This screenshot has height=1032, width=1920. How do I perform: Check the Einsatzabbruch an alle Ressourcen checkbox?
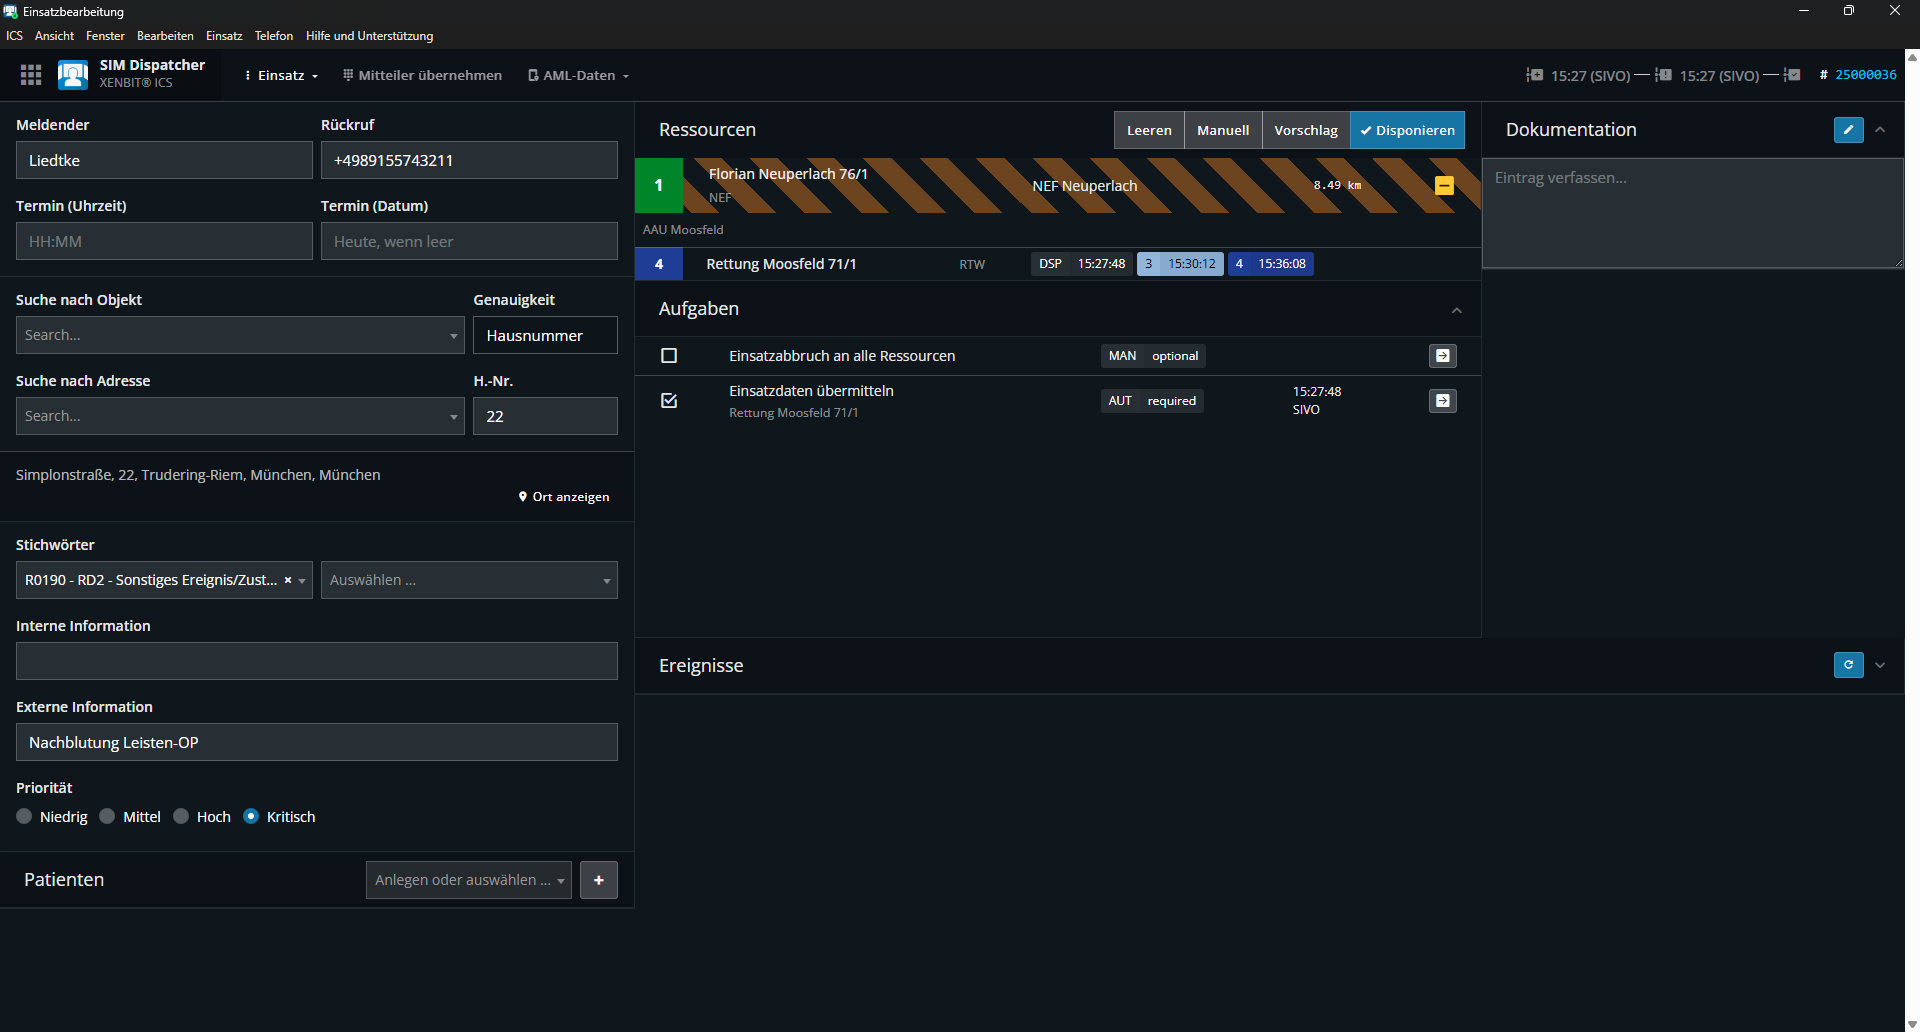click(669, 356)
